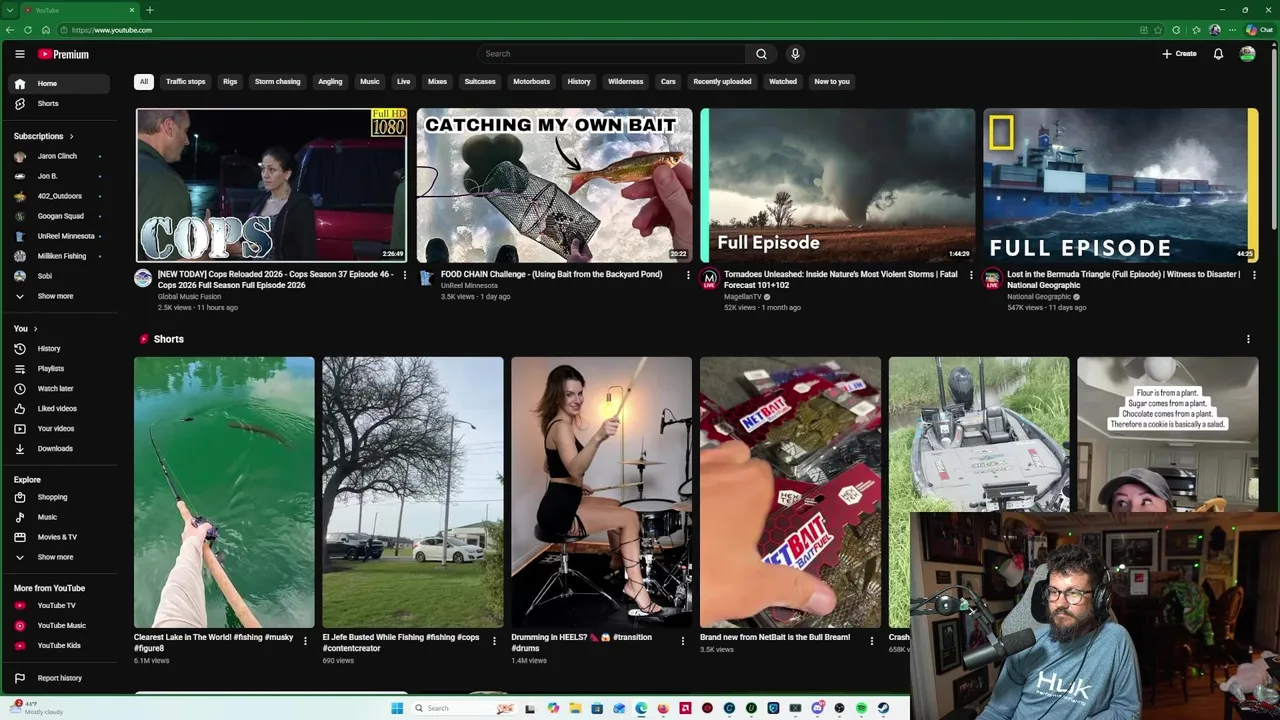
Task: Open Jaron Clinch subscription channel
Action: [60, 156]
